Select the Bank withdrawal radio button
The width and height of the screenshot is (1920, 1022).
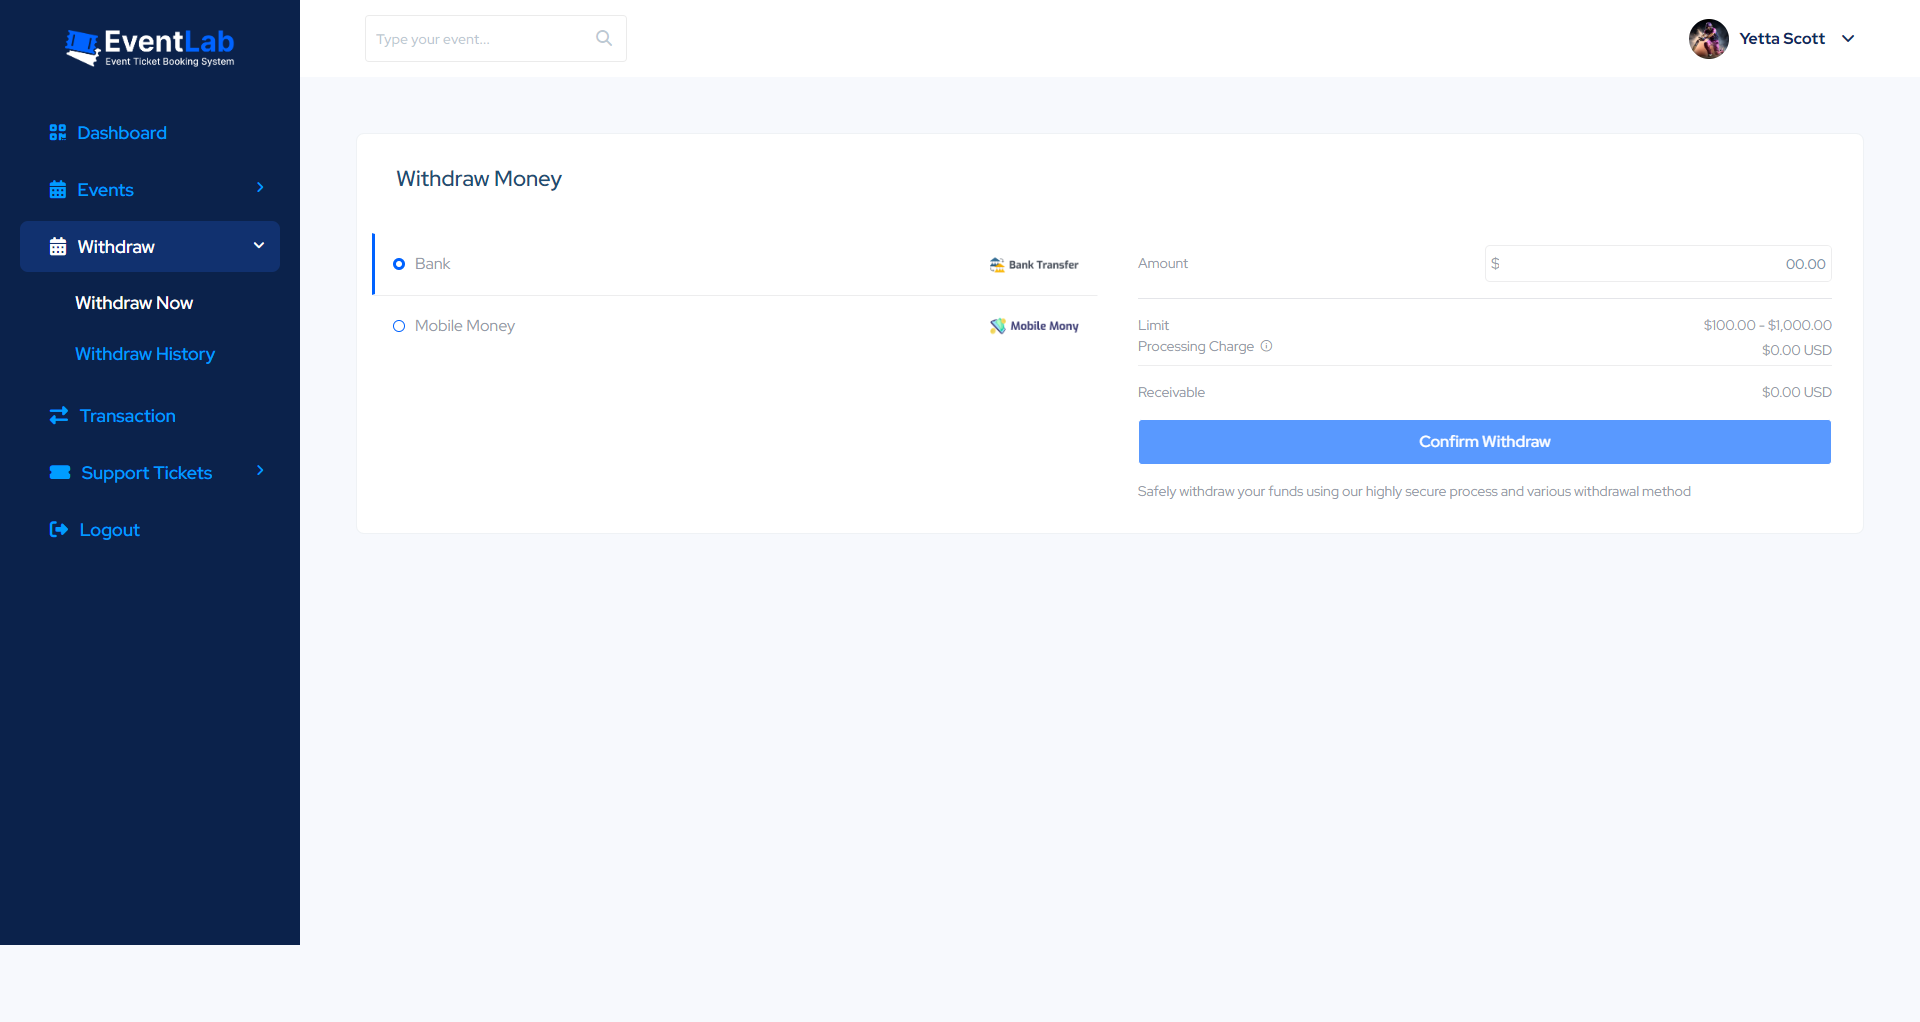tap(399, 264)
